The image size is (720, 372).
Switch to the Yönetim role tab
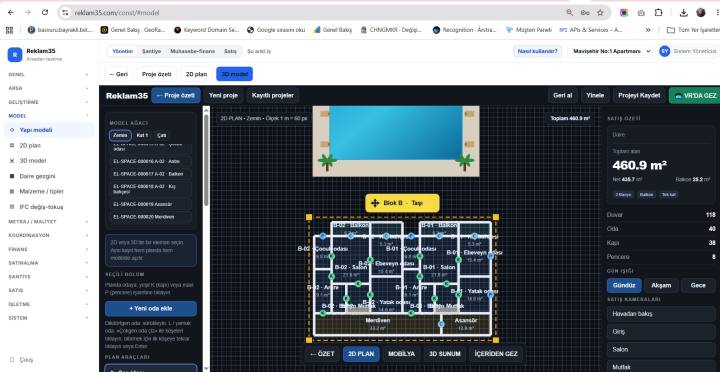[123, 51]
